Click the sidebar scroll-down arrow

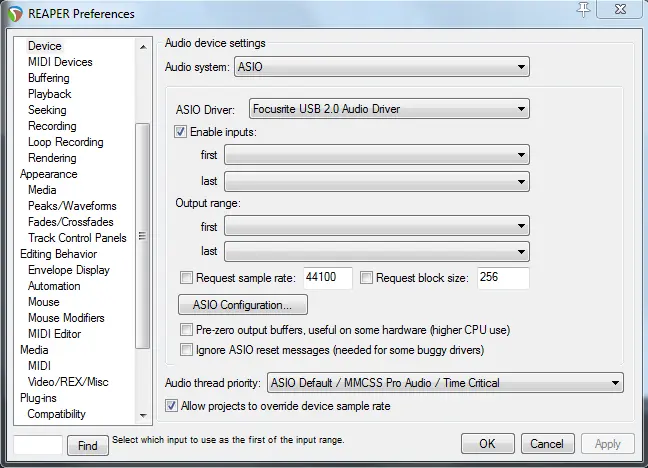click(143, 415)
